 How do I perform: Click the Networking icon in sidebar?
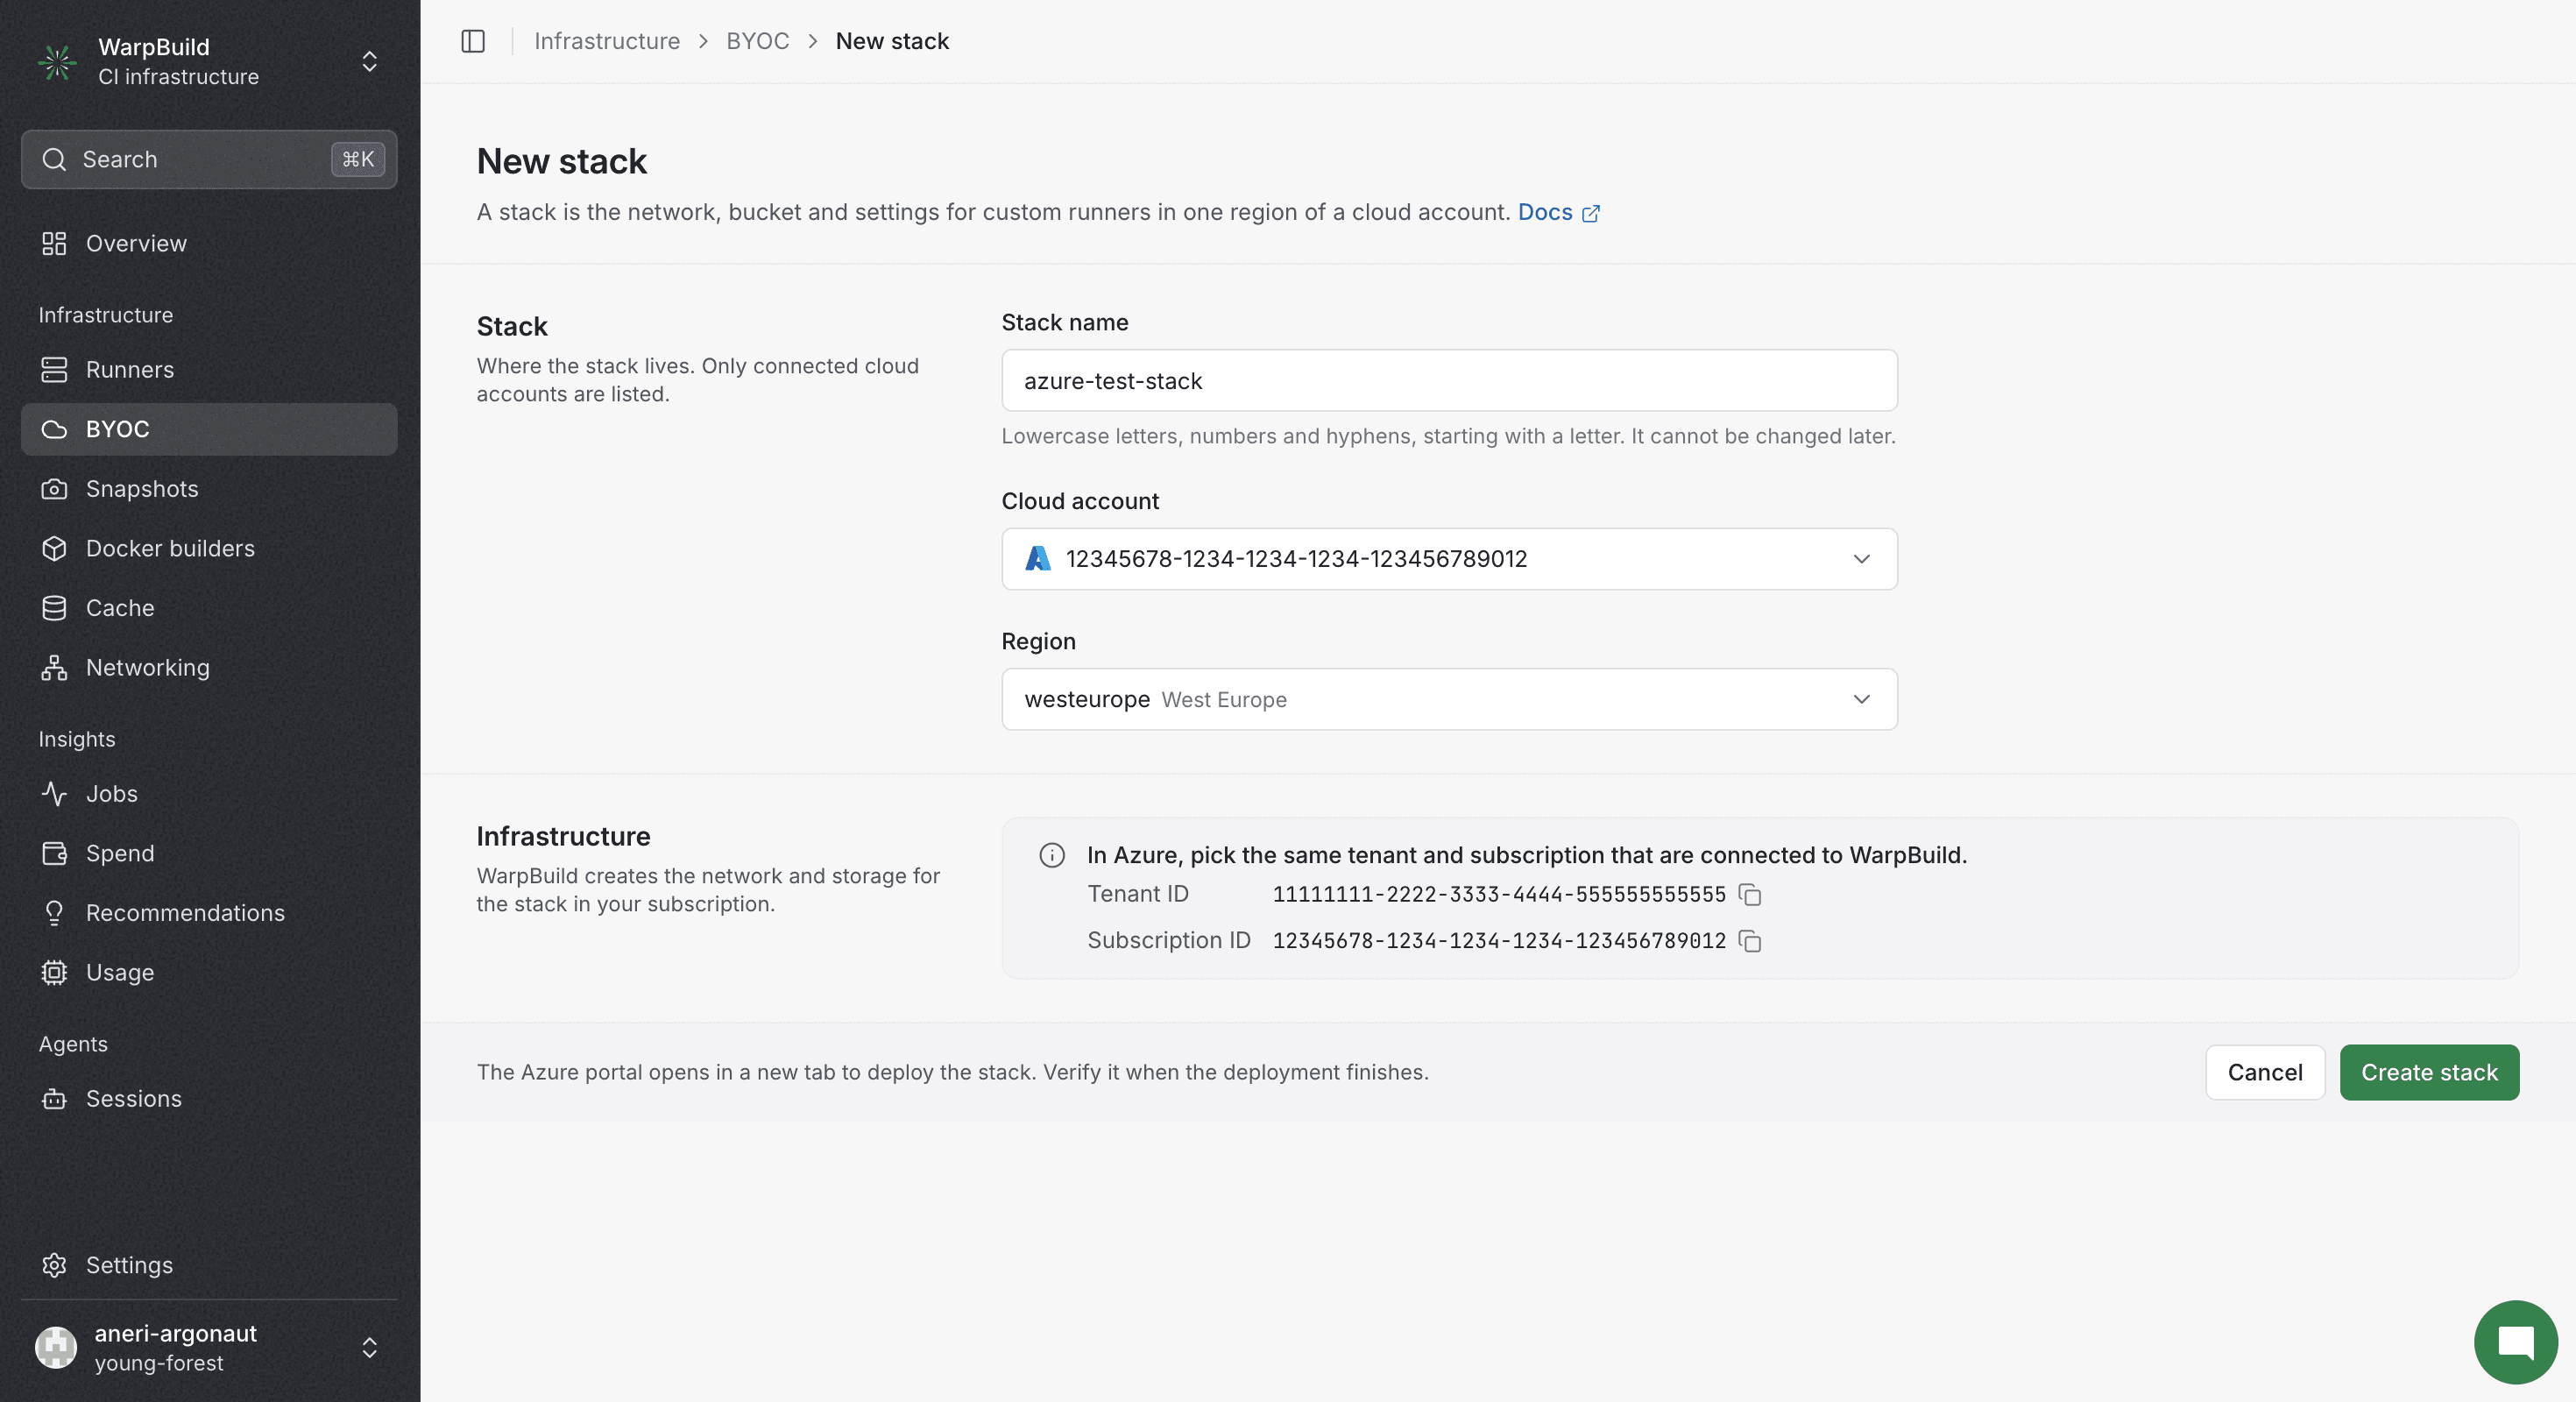(x=54, y=668)
